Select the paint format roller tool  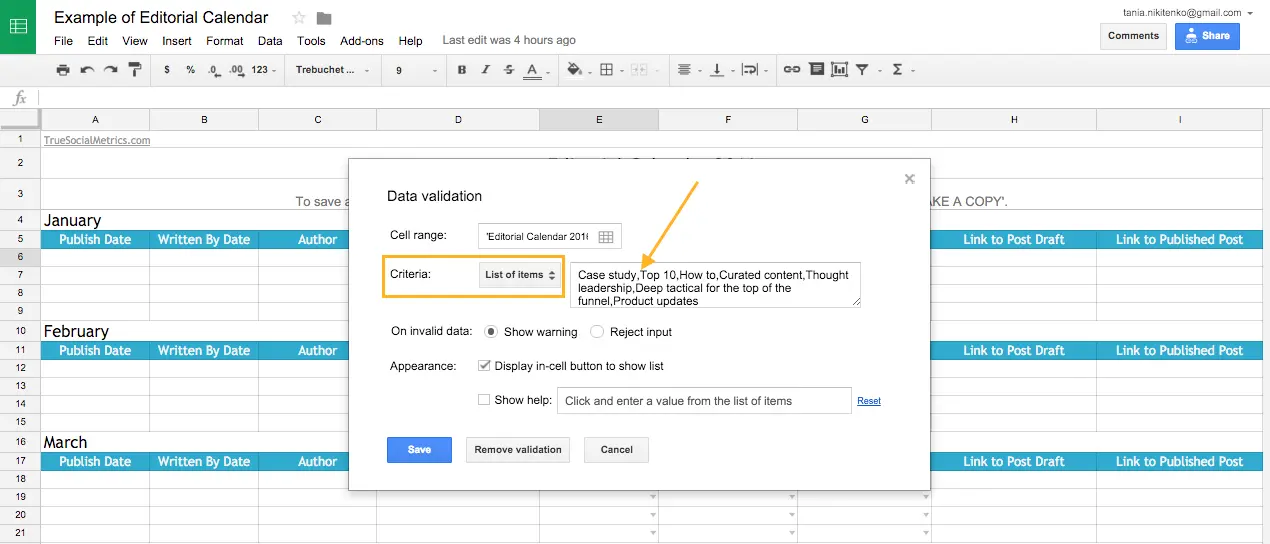[x=136, y=70]
